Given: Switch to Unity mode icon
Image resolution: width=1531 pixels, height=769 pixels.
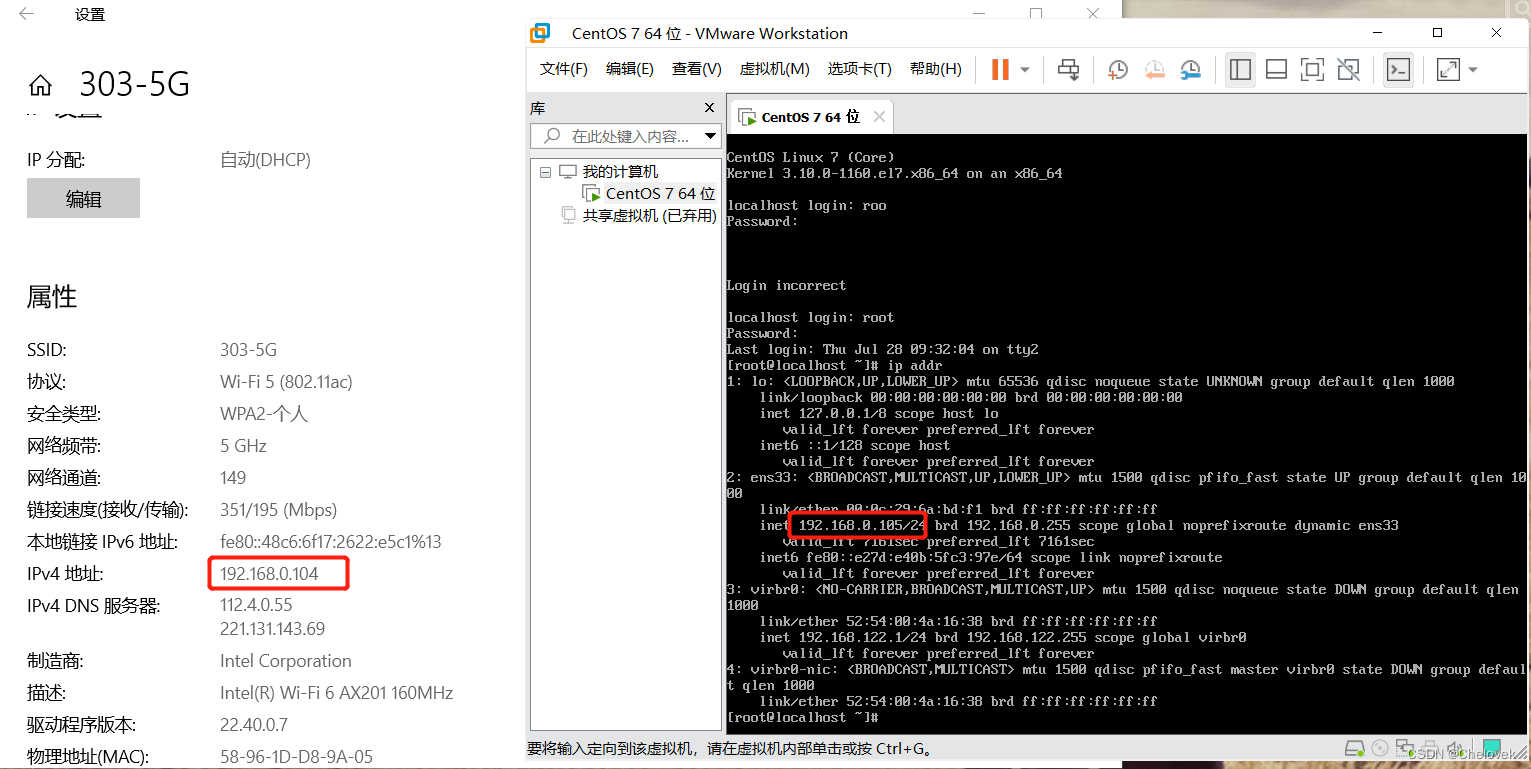Looking at the screenshot, I should [x=1348, y=69].
